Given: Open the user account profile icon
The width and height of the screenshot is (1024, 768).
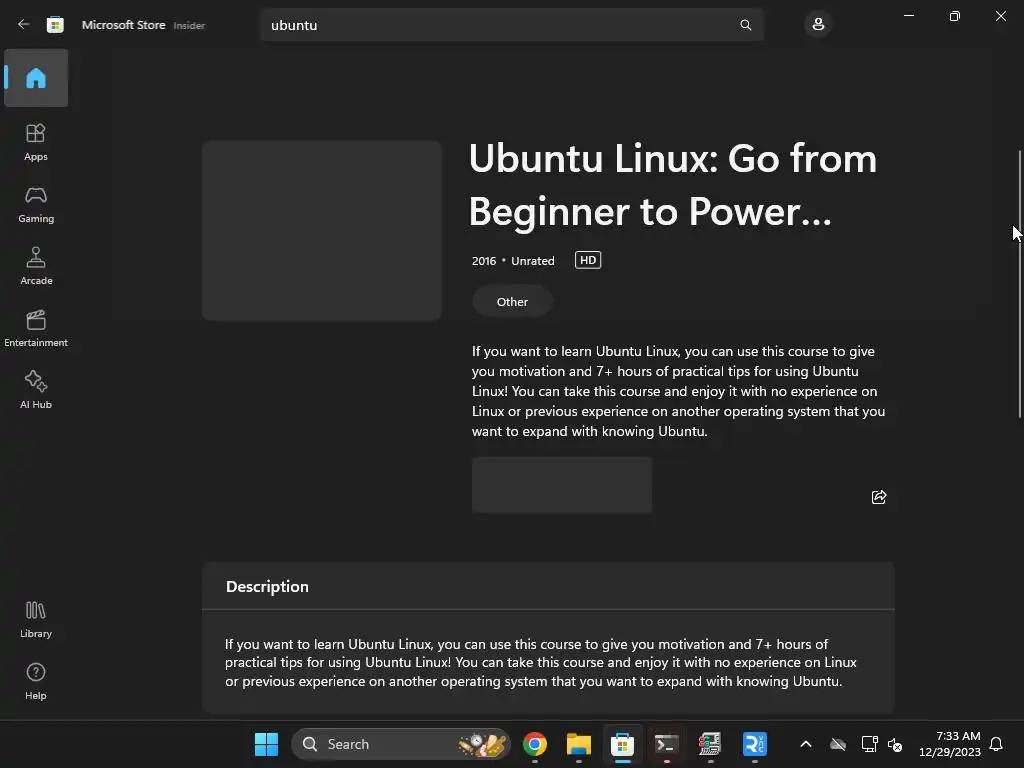Looking at the screenshot, I should pos(818,25).
